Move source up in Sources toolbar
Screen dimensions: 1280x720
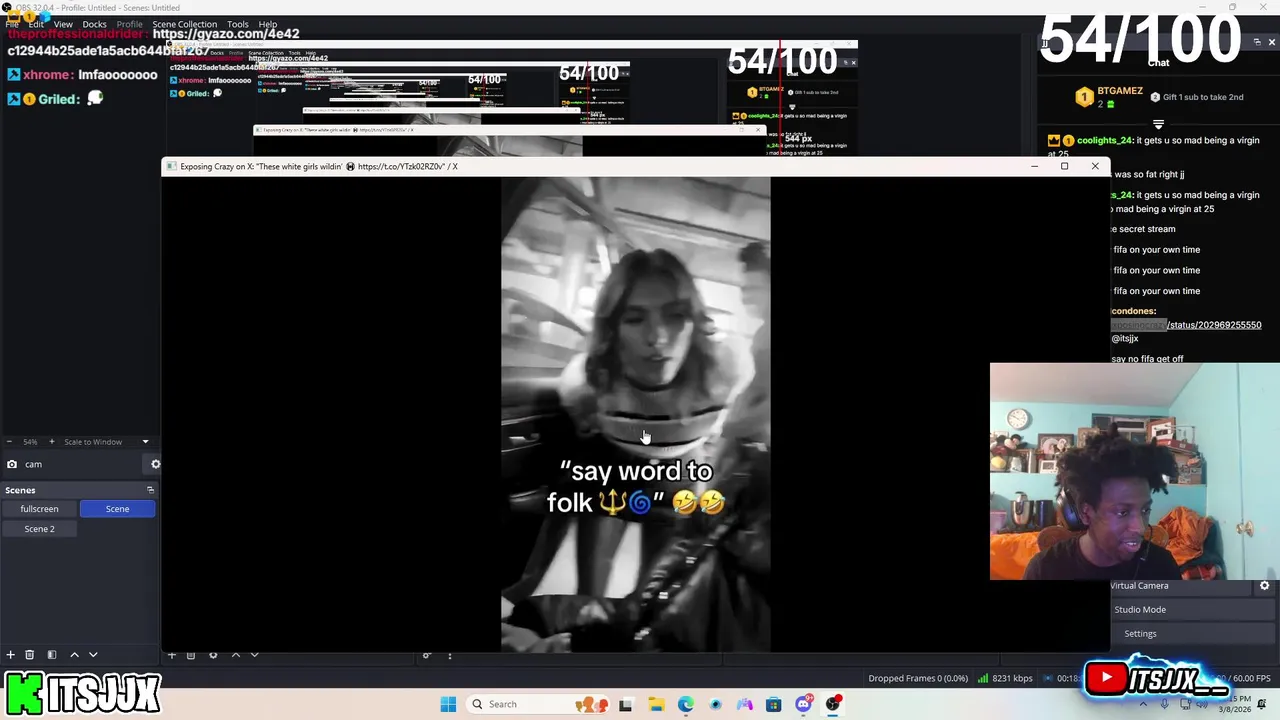click(236, 655)
